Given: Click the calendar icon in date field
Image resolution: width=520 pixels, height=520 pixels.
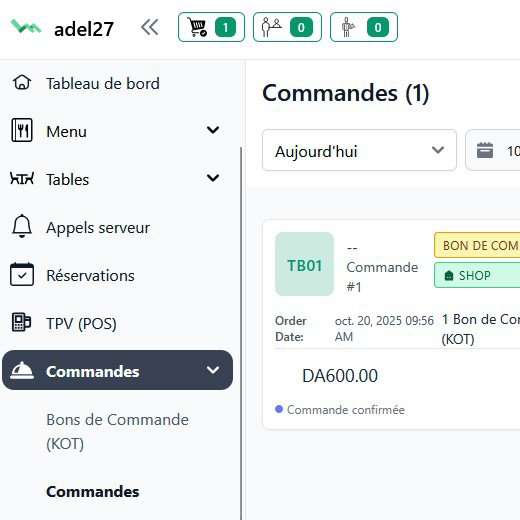Looking at the screenshot, I should [x=485, y=150].
